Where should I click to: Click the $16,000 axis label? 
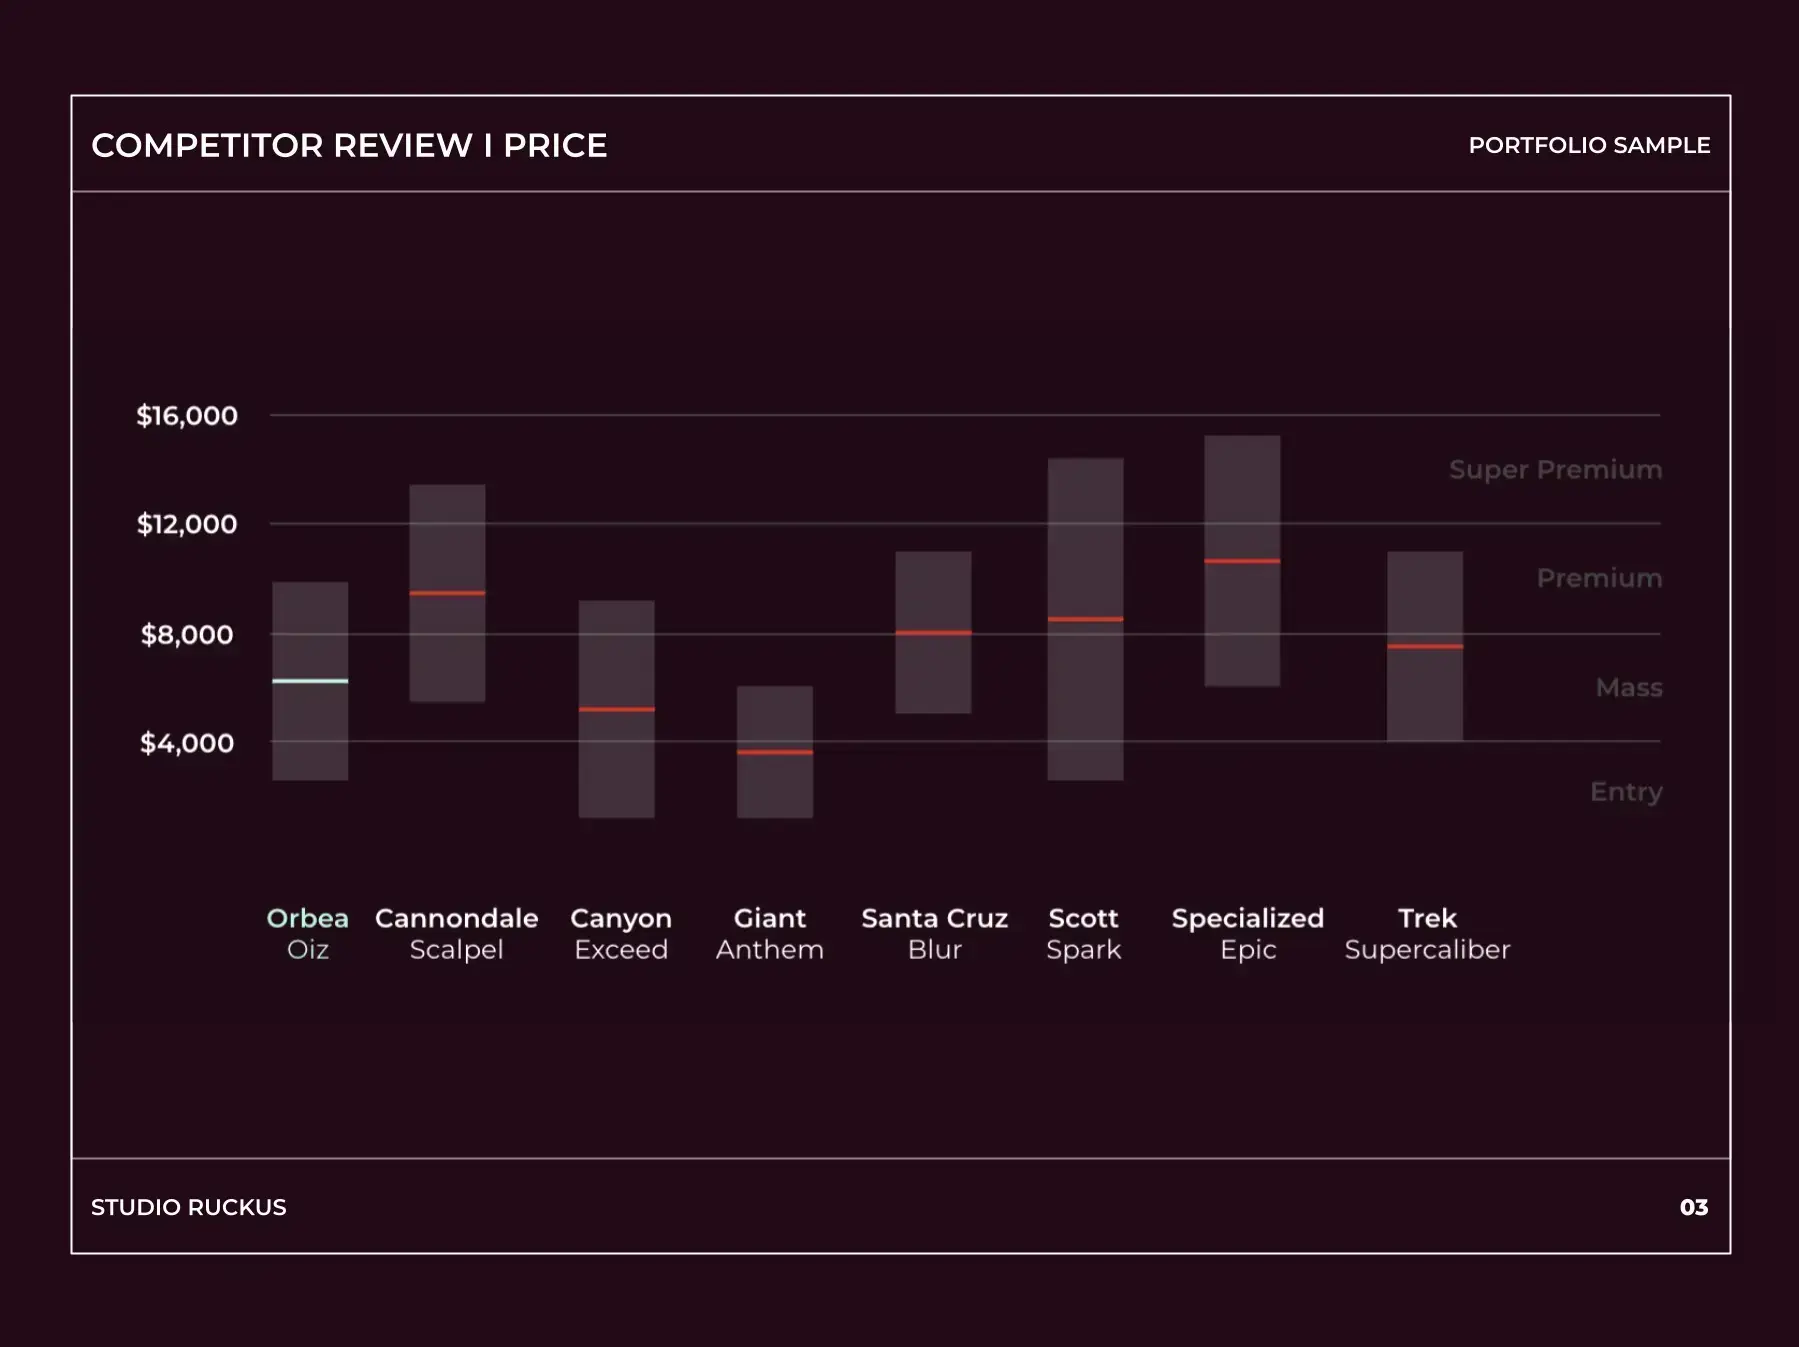[x=187, y=416]
